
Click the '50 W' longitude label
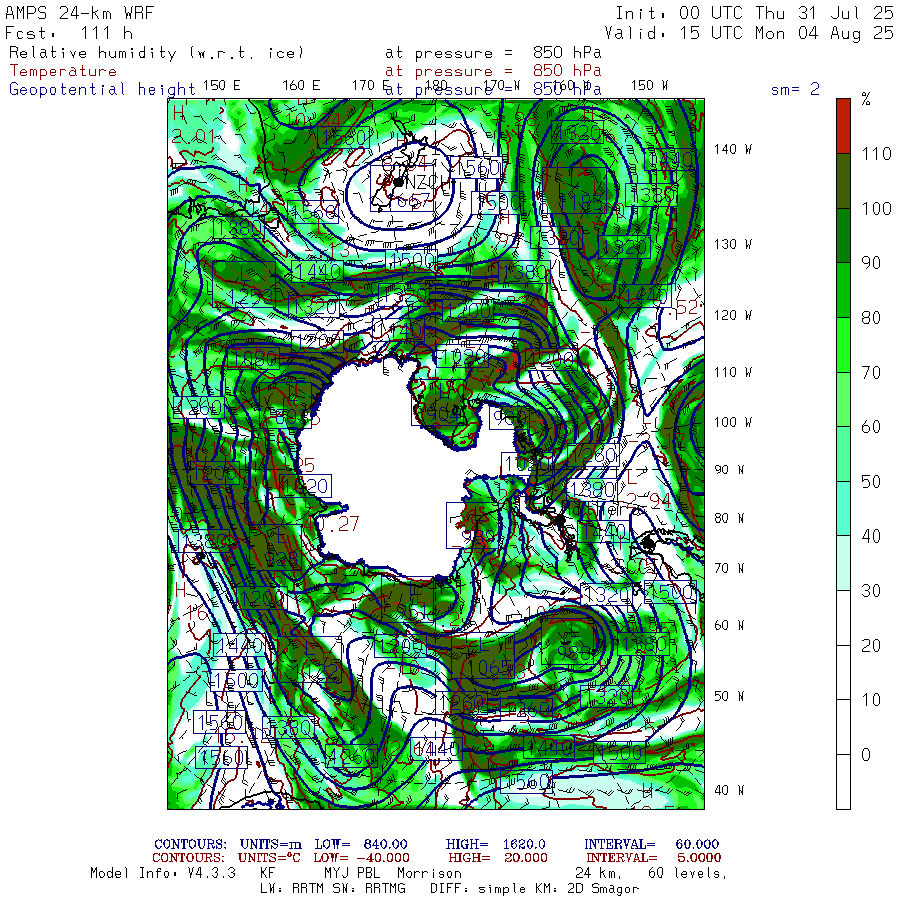tap(729, 696)
